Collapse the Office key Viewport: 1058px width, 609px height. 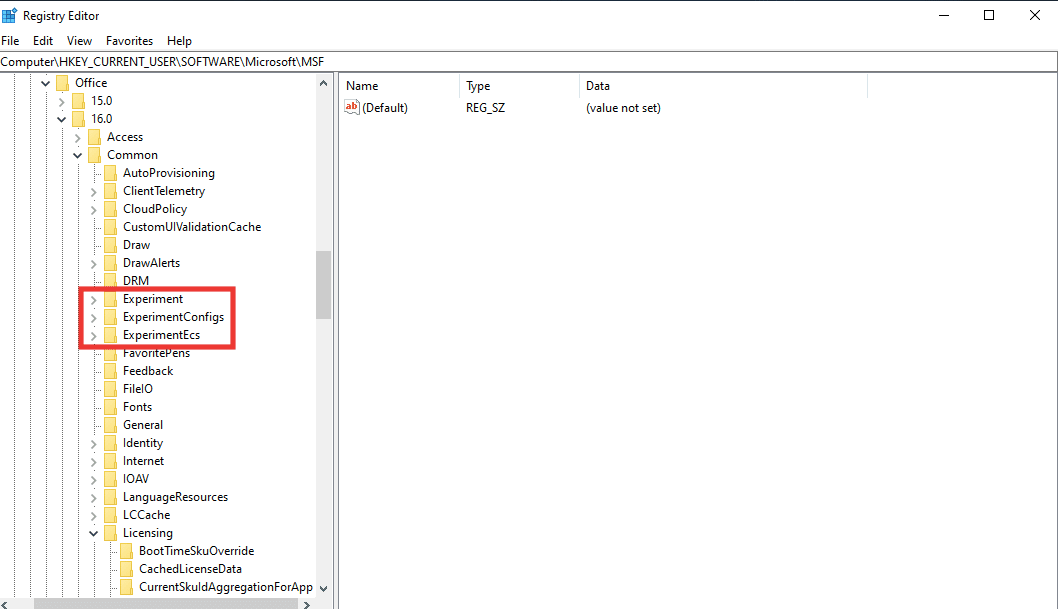(45, 84)
